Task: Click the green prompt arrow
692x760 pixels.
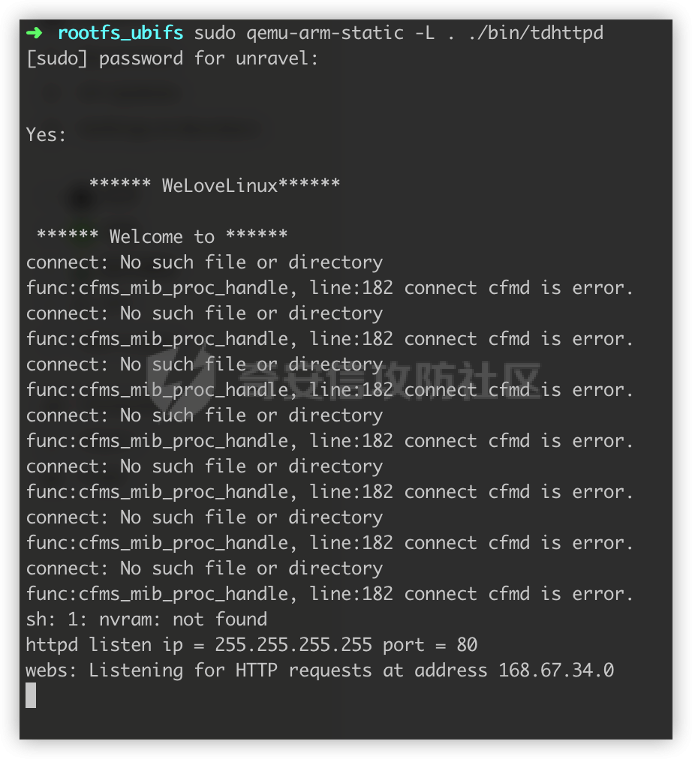Action: click(35, 33)
